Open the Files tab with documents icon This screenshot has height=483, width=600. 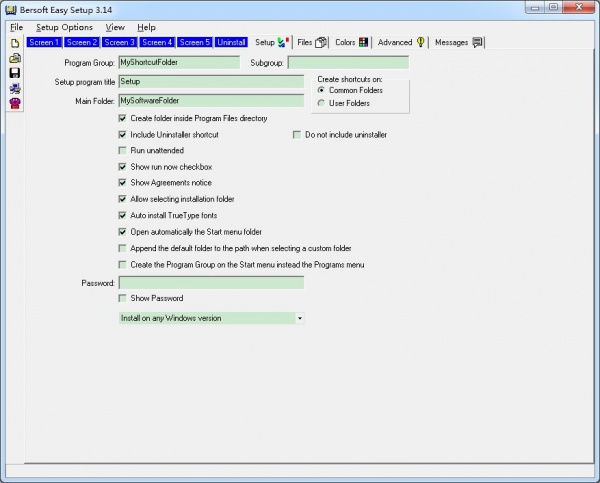click(x=312, y=43)
